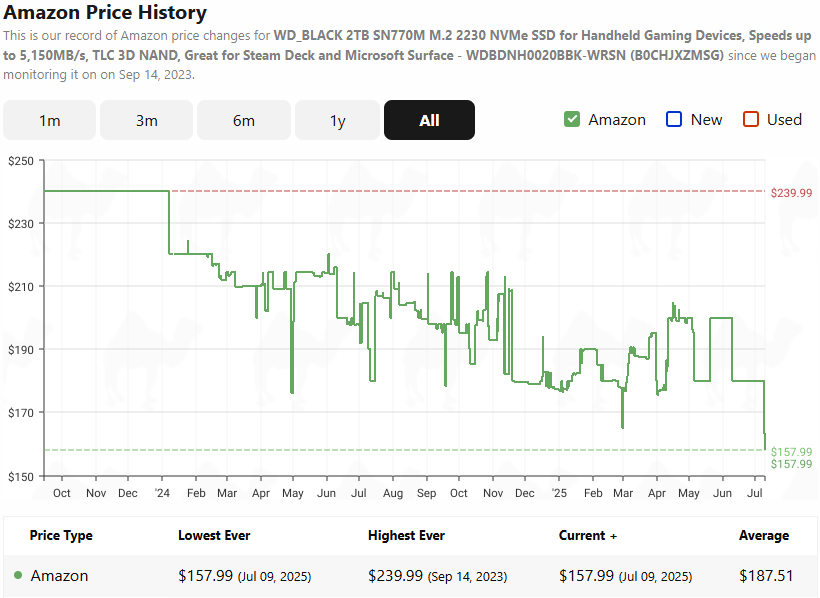The image size is (820, 598).
Task: Click the red $239.99 chart label
Action: [791, 192]
